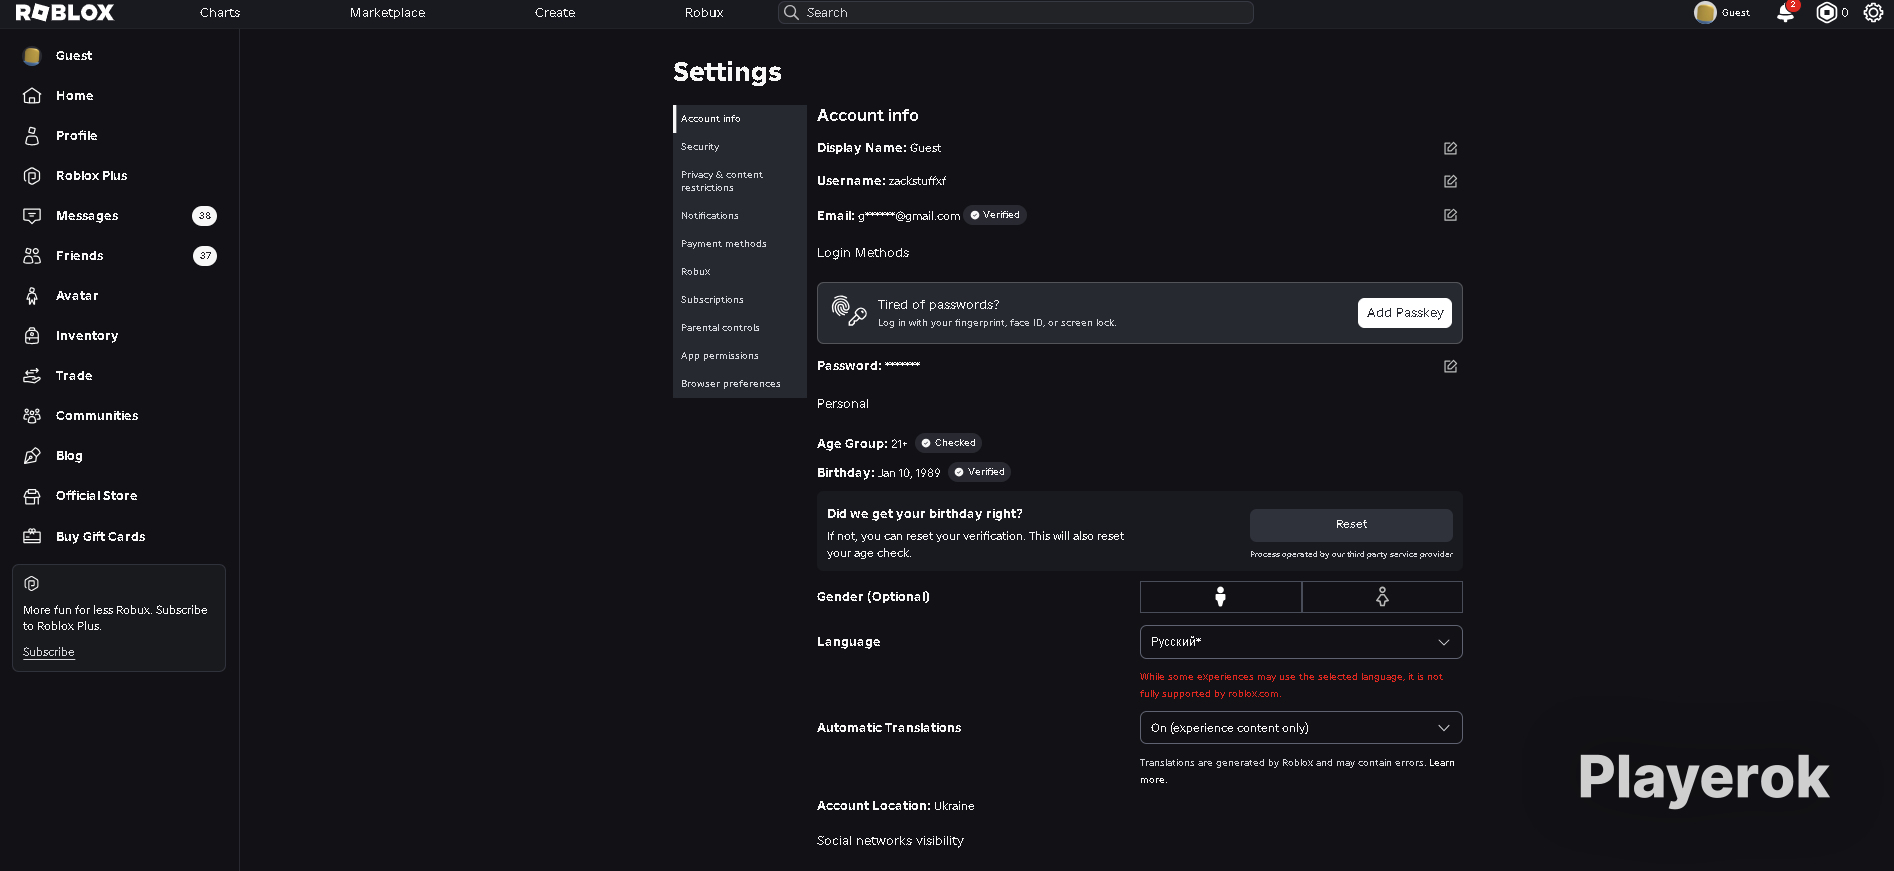Select the female gender option
This screenshot has width=1894, height=871.
click(x=1382, y=597)
